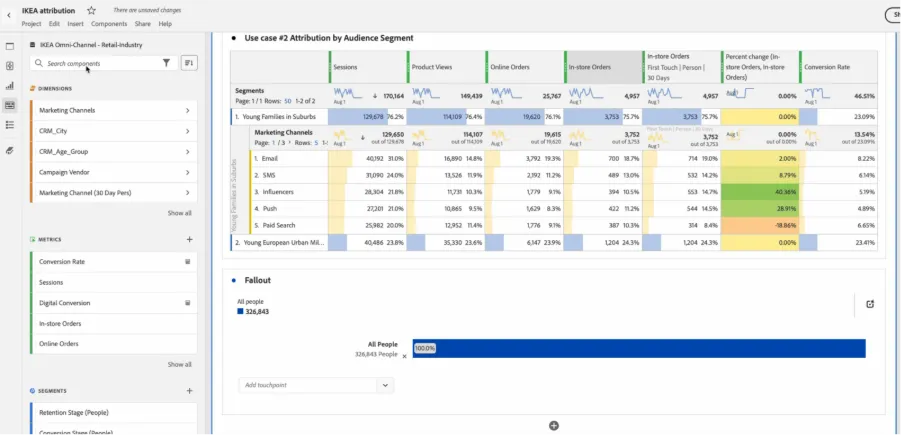Screen dimensions: 901x435
Task: Click Show all under Dimensions
Action: pyautogui.click(x=179, y=213)
